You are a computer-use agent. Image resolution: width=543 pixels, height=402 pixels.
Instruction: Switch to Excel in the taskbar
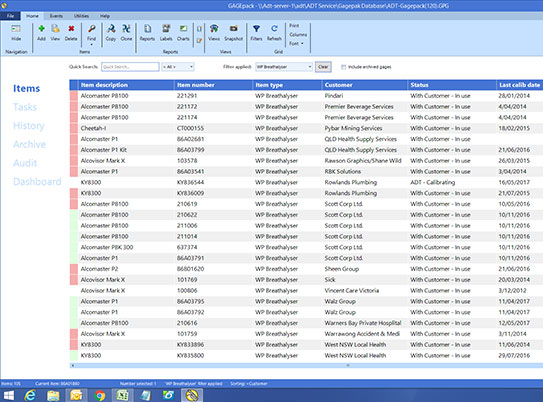coord(122,395)
